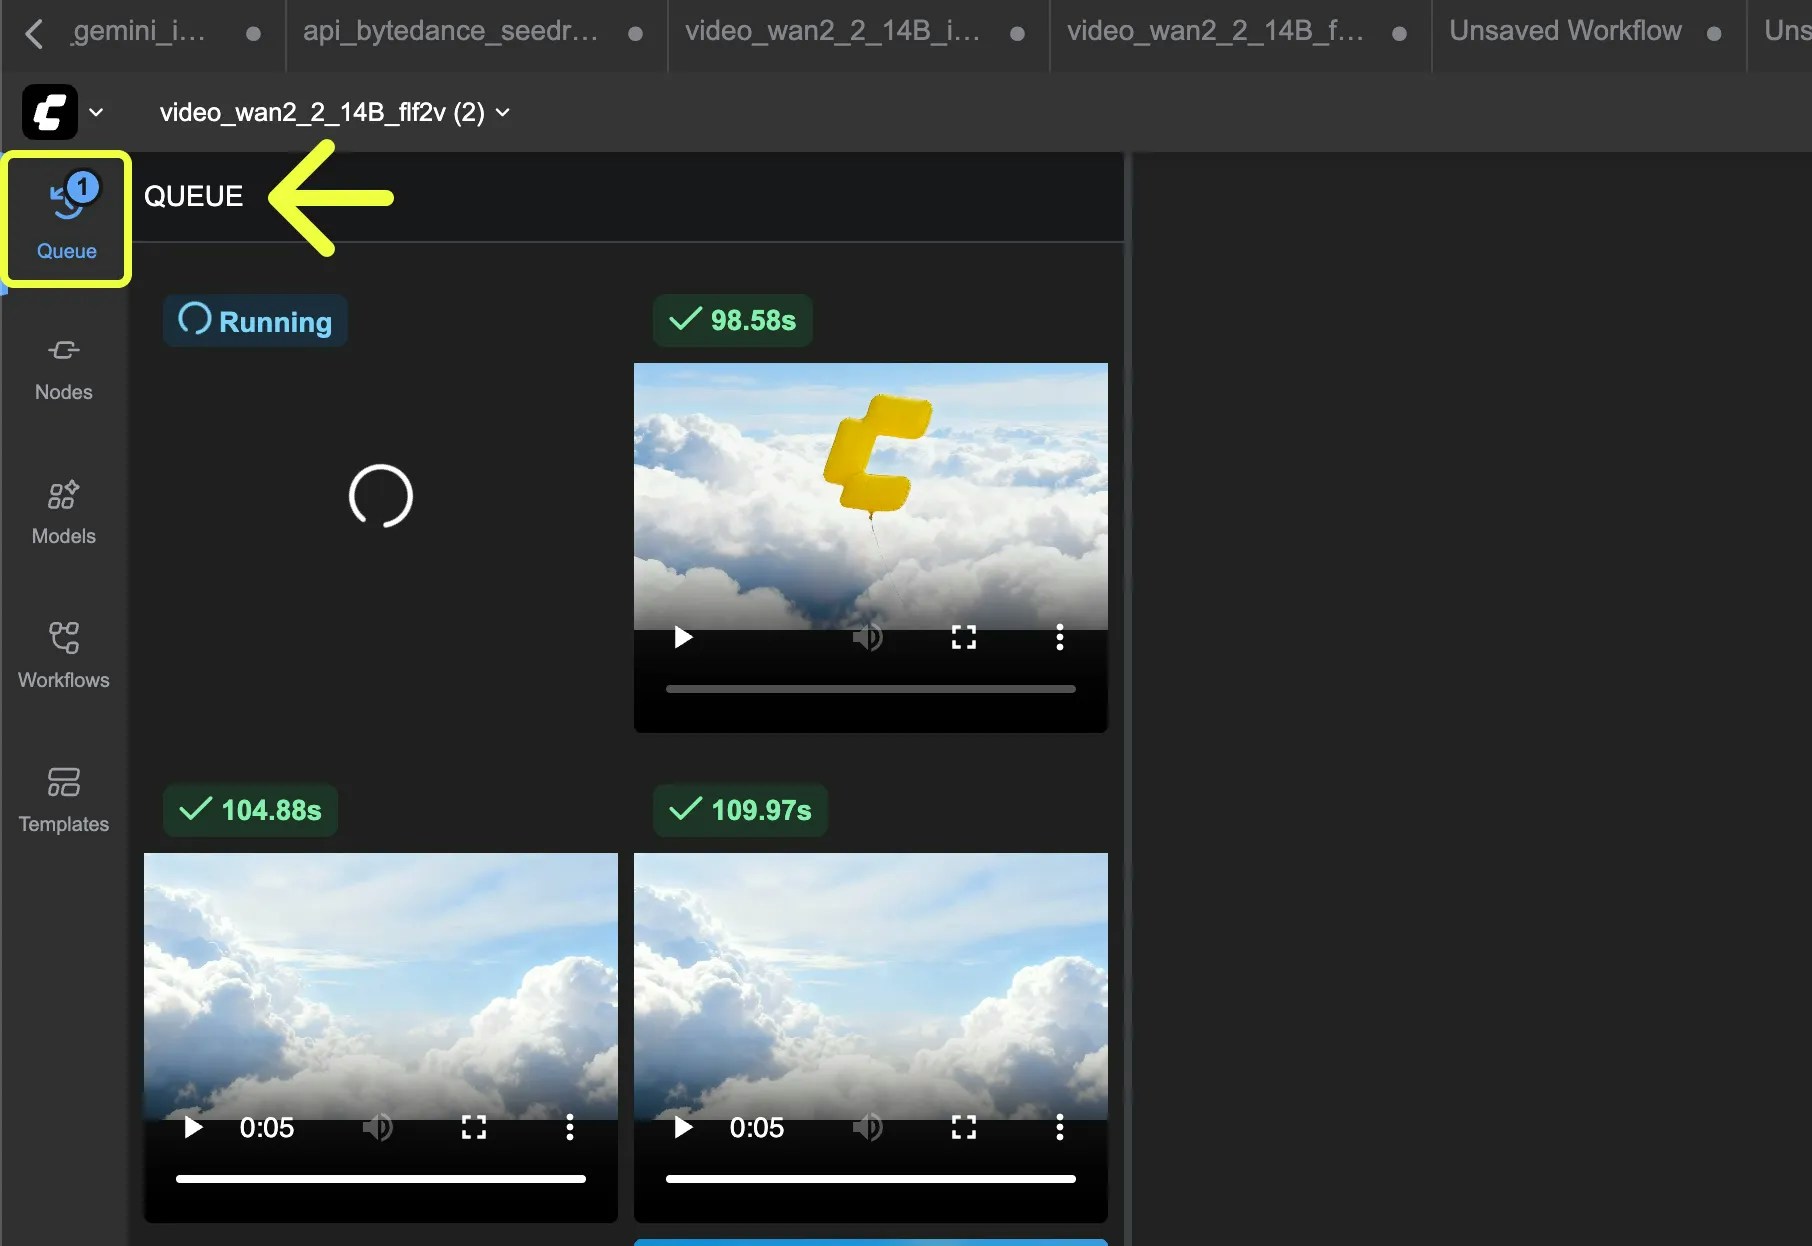Click the Running status badge
1812x1246 pixels.
point(255,321)
